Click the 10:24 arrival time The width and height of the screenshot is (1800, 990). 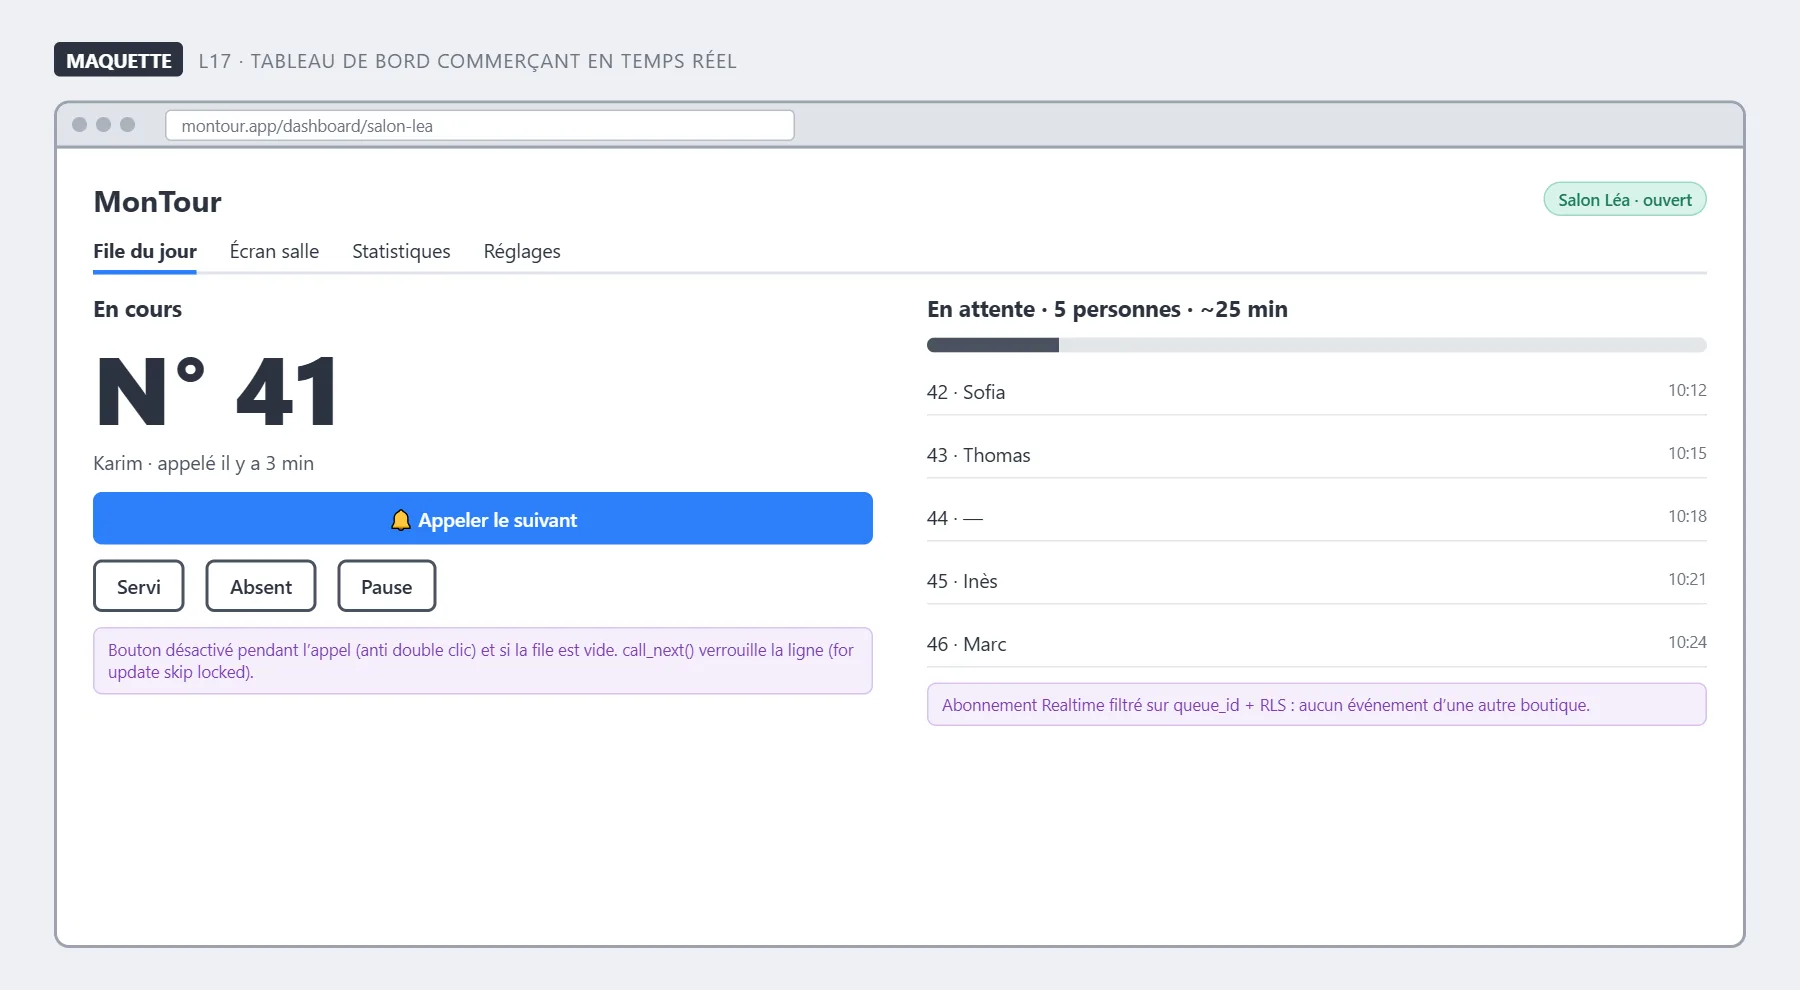(1687, 642)
